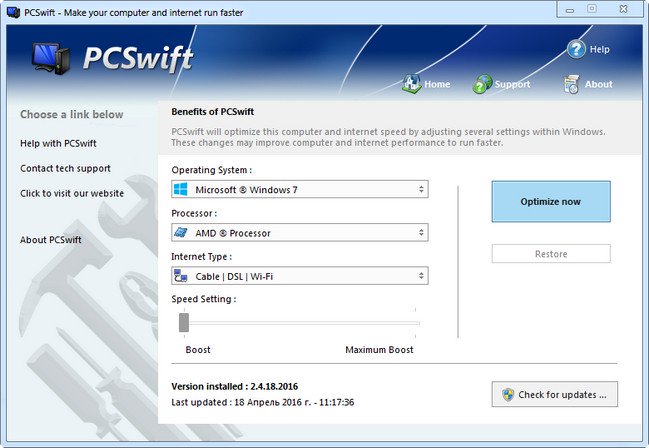
Task: Click the Maximum Boost label
Action: [379, 350]
